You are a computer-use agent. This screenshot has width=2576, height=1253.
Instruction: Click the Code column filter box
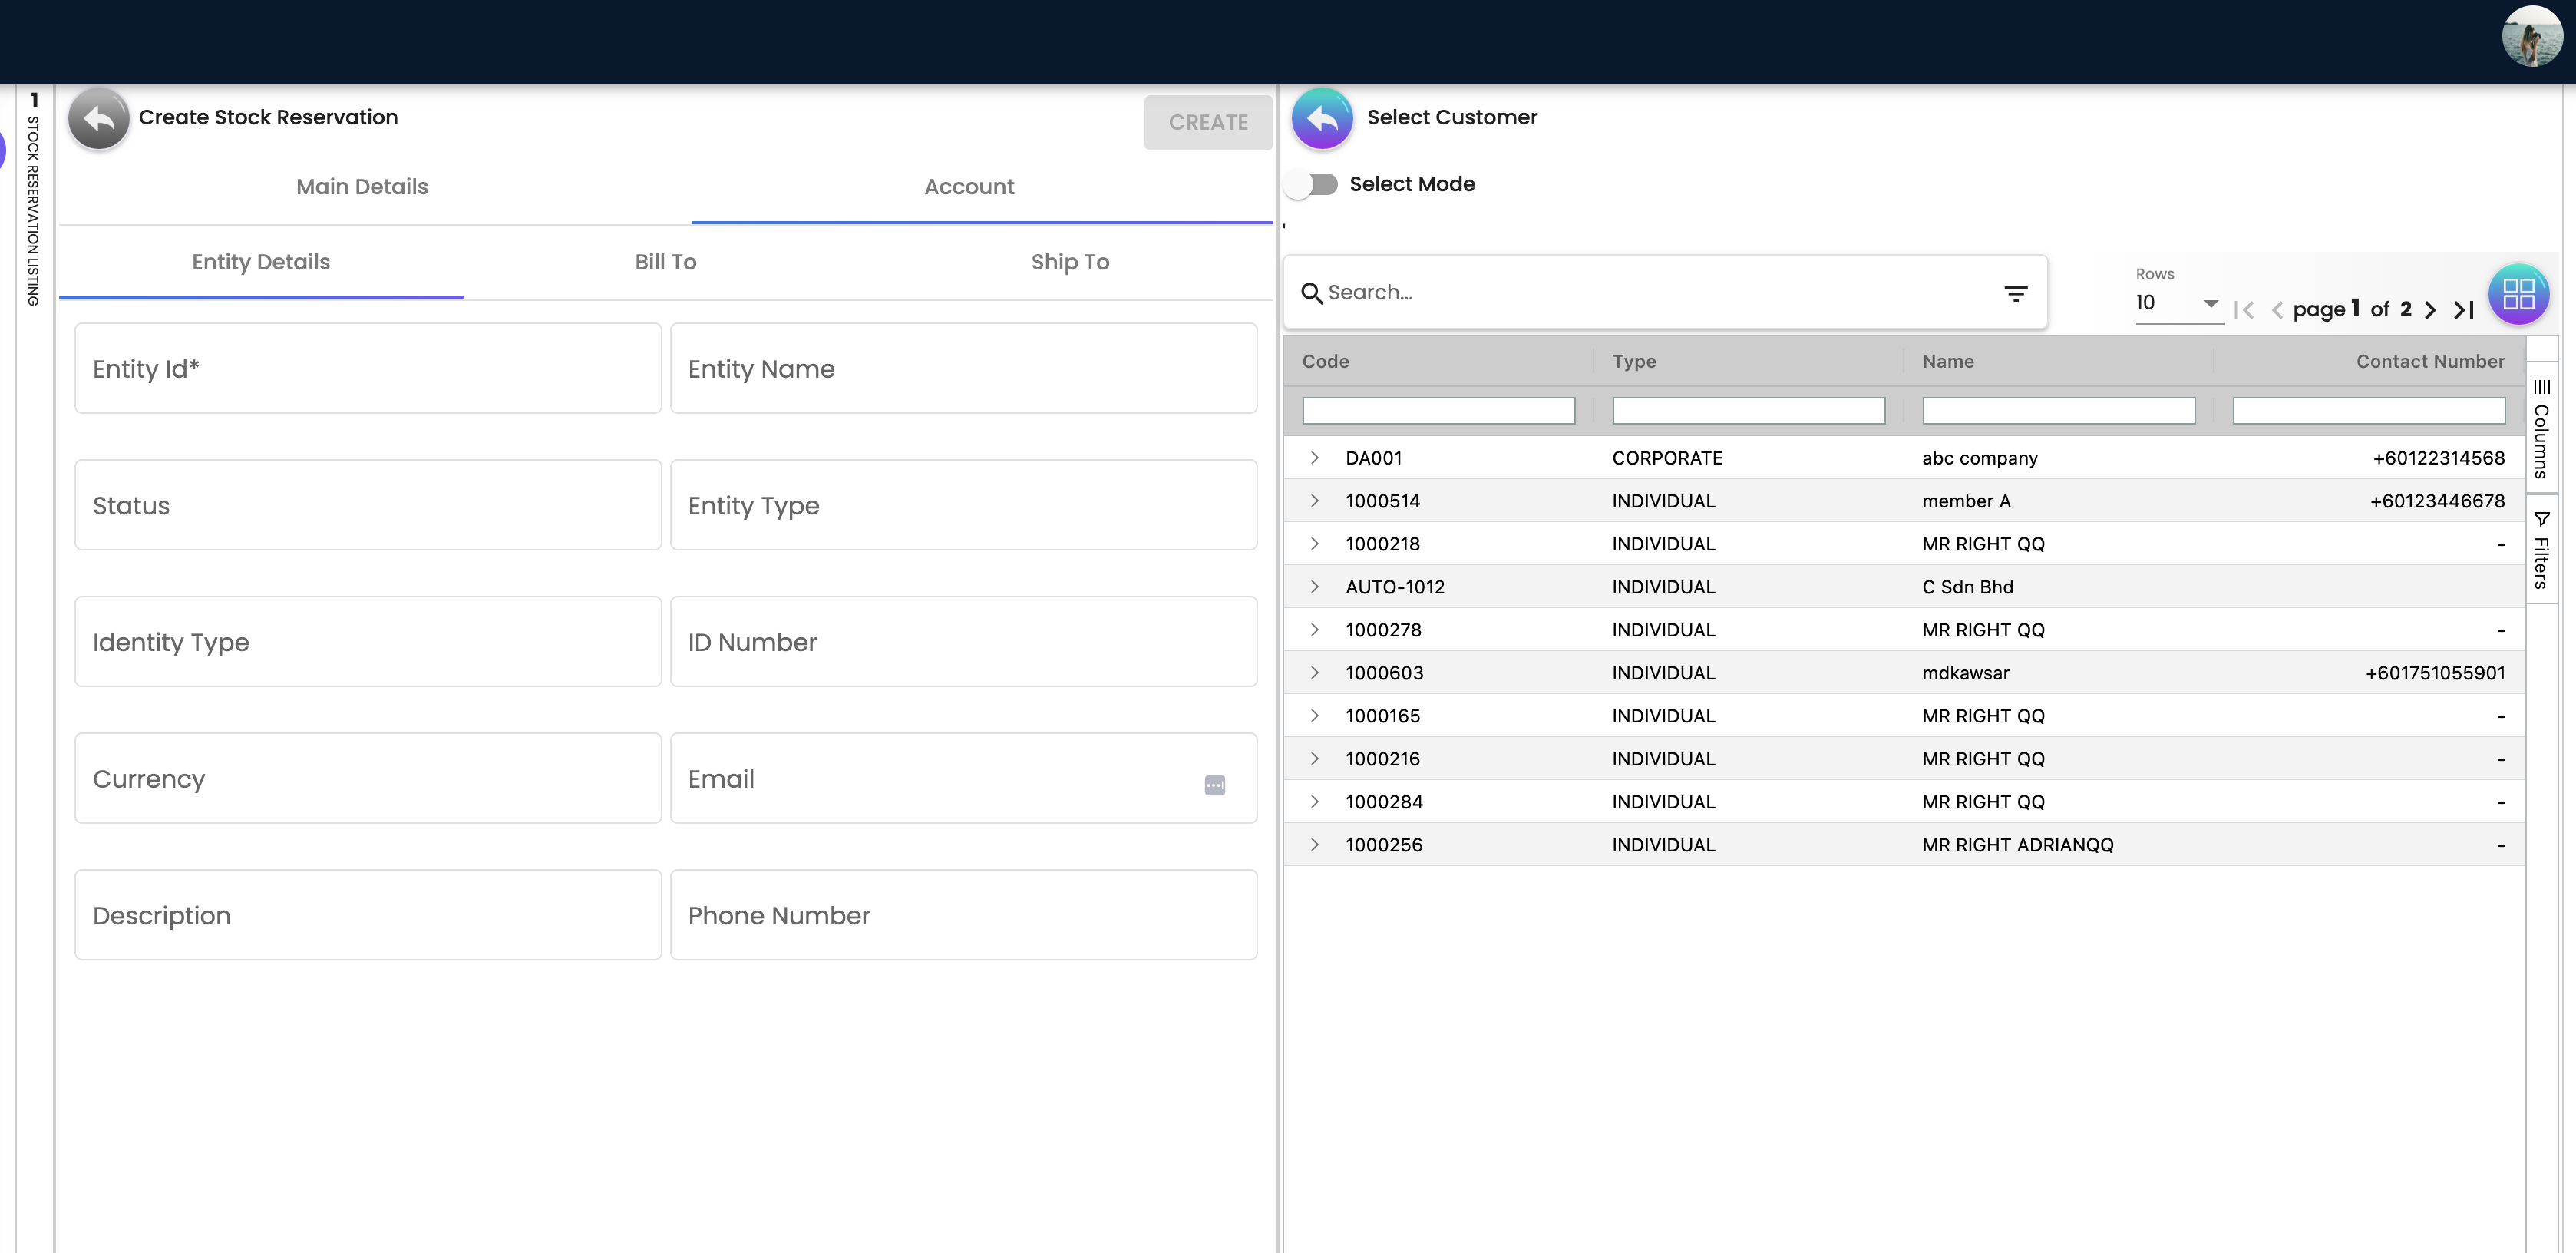1438,411
